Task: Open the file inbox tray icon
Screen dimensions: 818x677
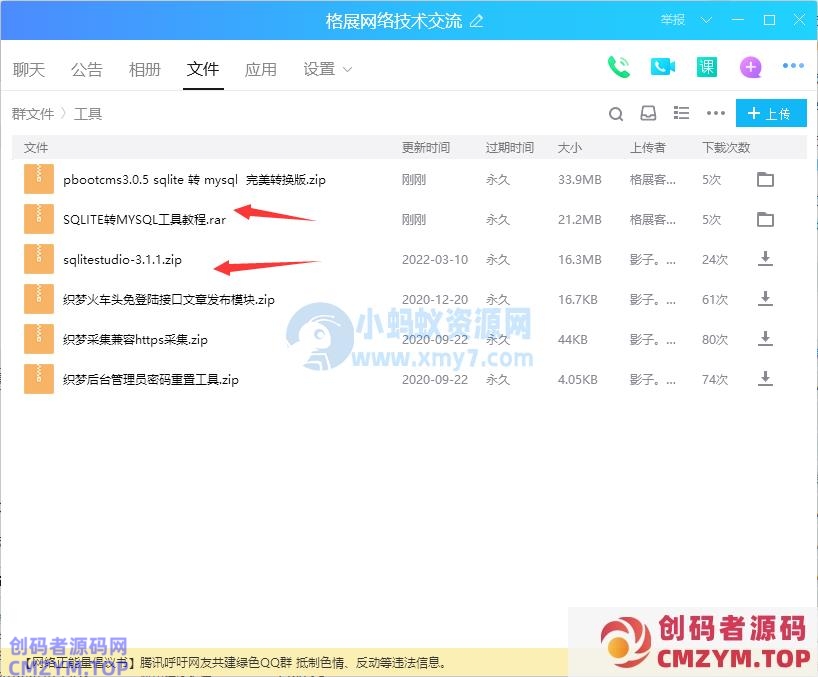Action: [x=648, y=114]
